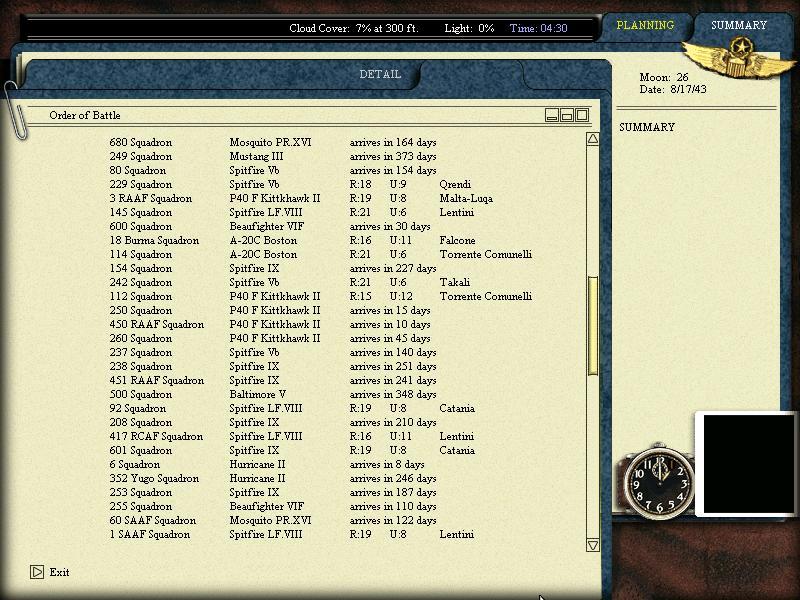Click the Exit label
Image resolution: width=800 pixels, height=600 pixels.
59,572
